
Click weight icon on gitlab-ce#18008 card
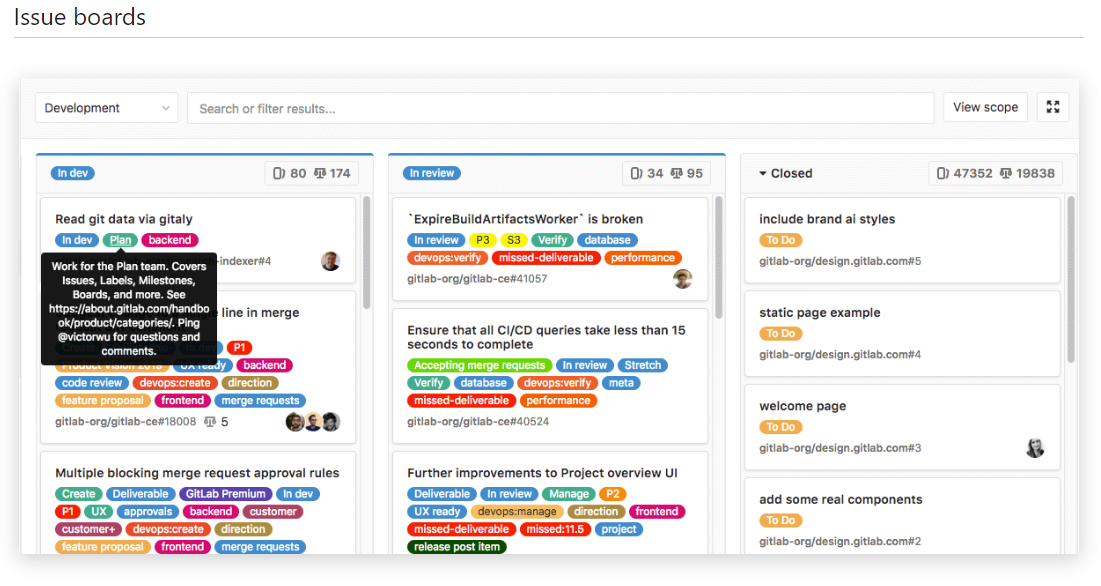210,422
